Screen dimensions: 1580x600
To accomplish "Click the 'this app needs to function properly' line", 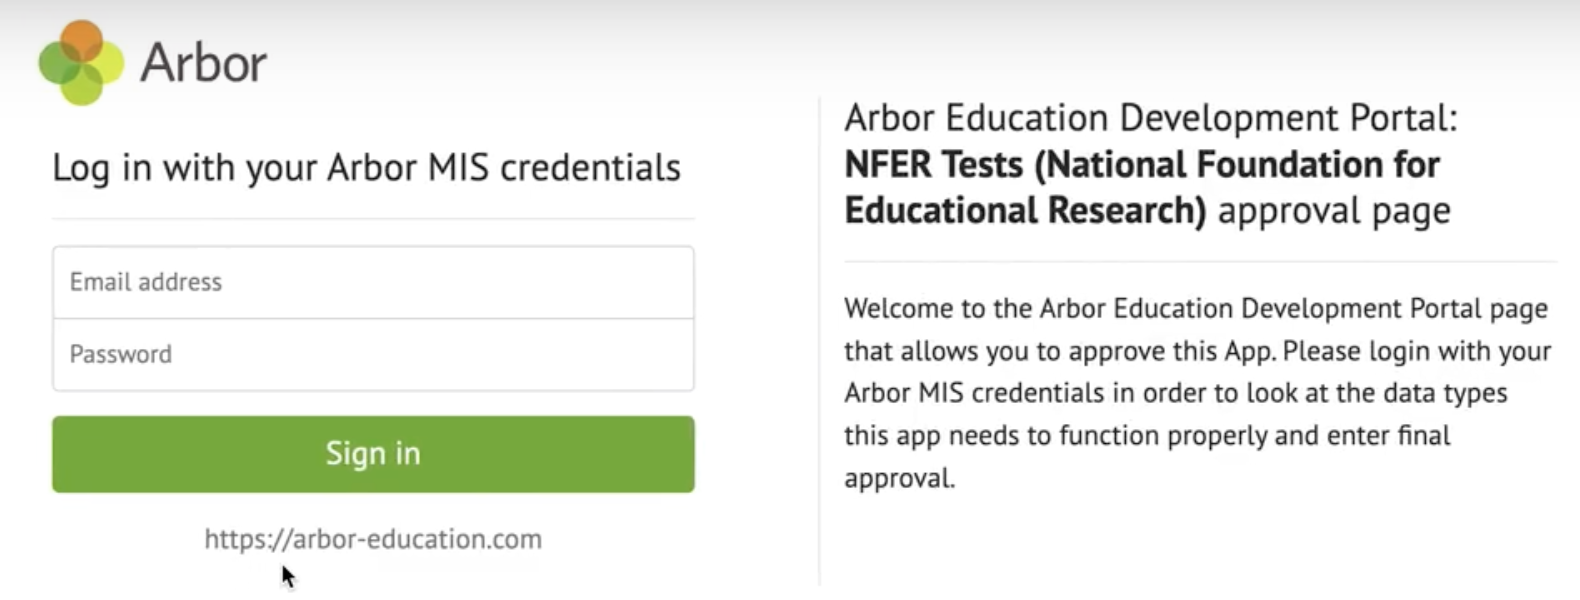I will [1147, 435].
